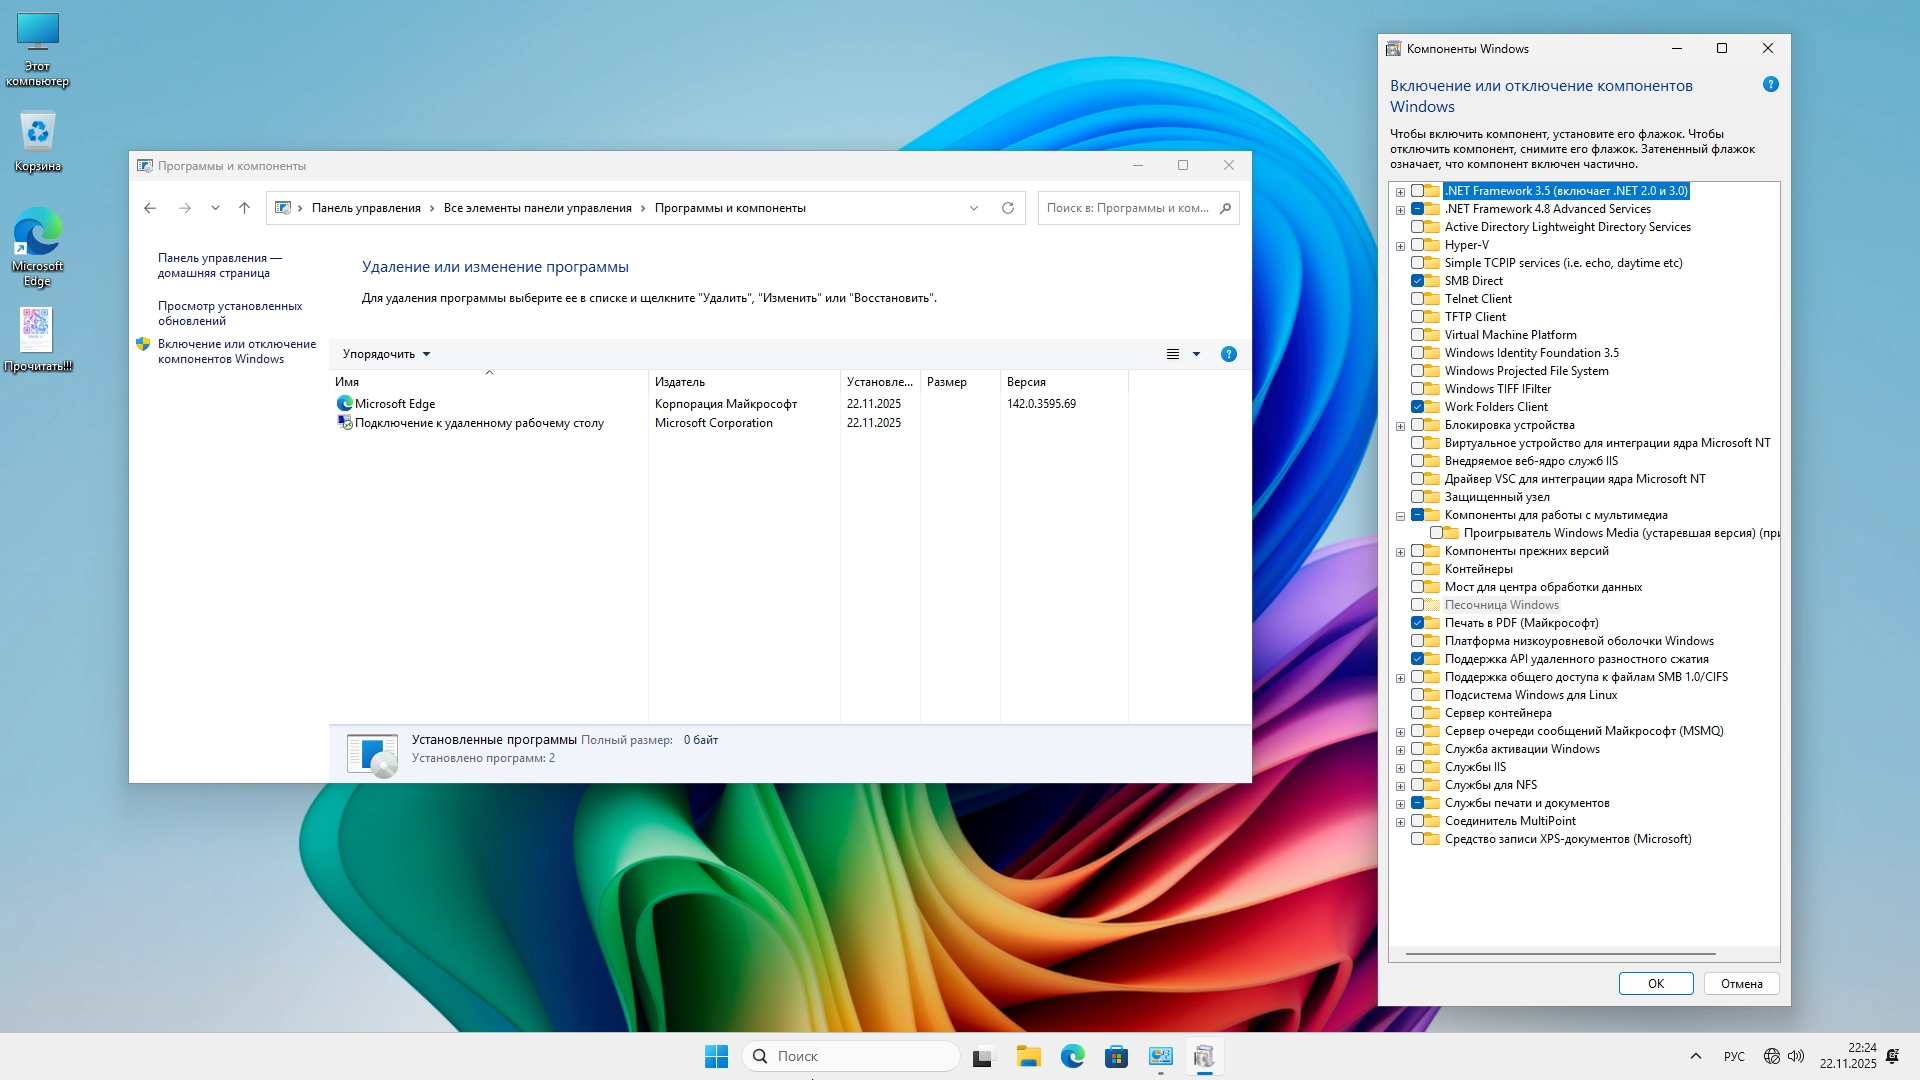Image resolution: width=1920 pixels, height=1080 pixels.
Task: Click the up arrow navigation icon
Action: click(x=244, y=208)
